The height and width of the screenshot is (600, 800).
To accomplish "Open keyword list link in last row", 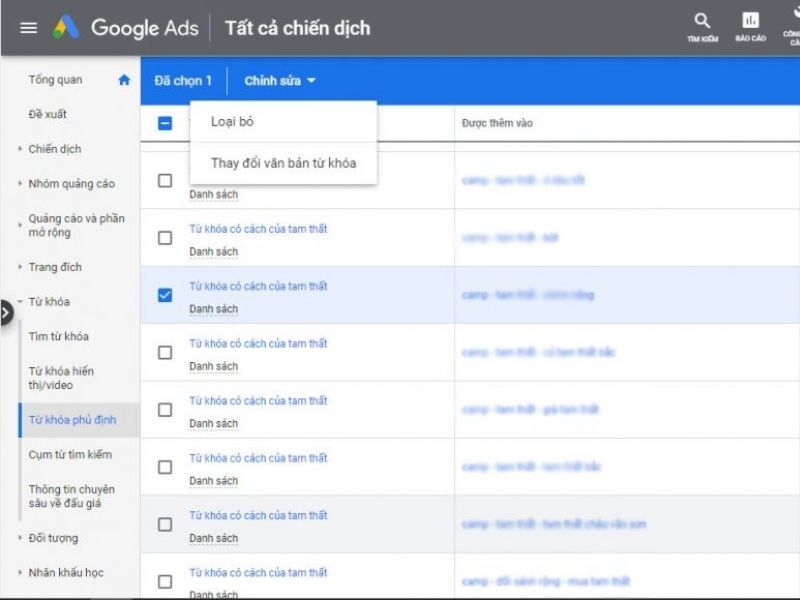I will tap(258, 573).
